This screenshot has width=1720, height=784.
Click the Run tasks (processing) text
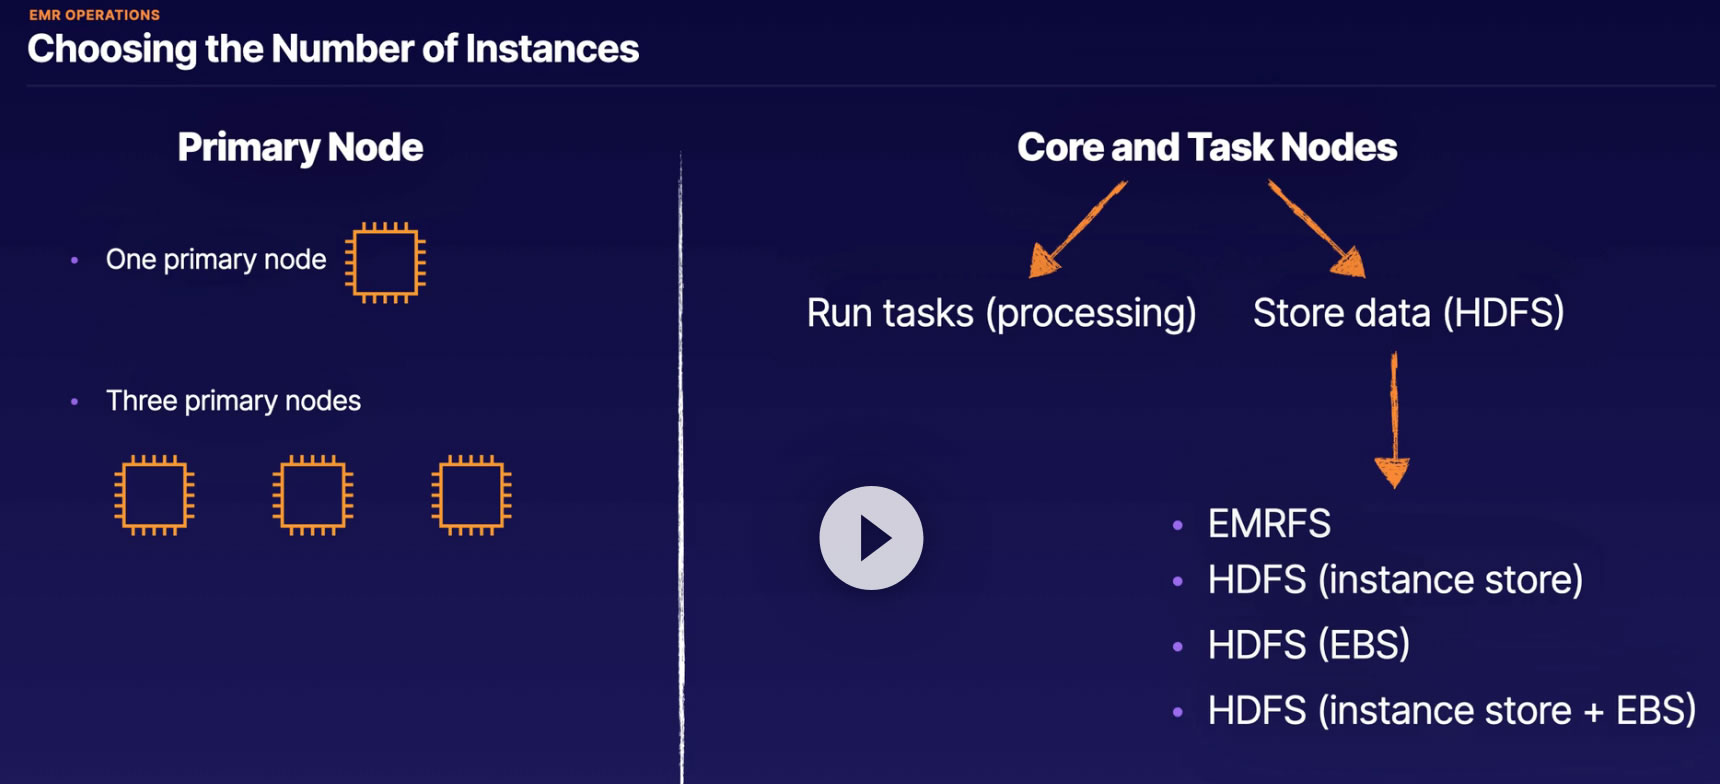click(1001, 313)
